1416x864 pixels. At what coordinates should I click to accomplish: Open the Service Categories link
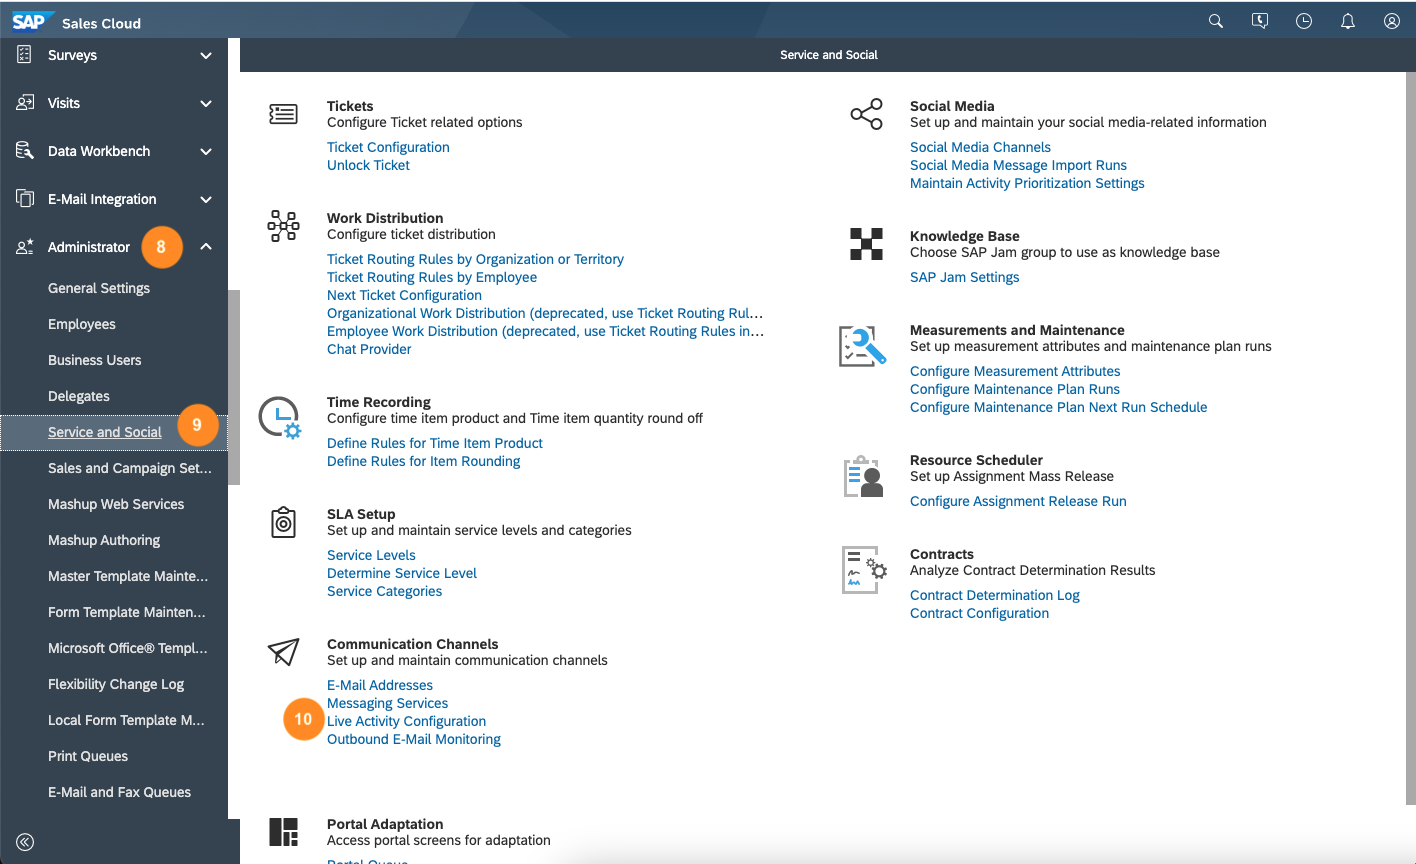pyautogui.click(x=384, y=591)
